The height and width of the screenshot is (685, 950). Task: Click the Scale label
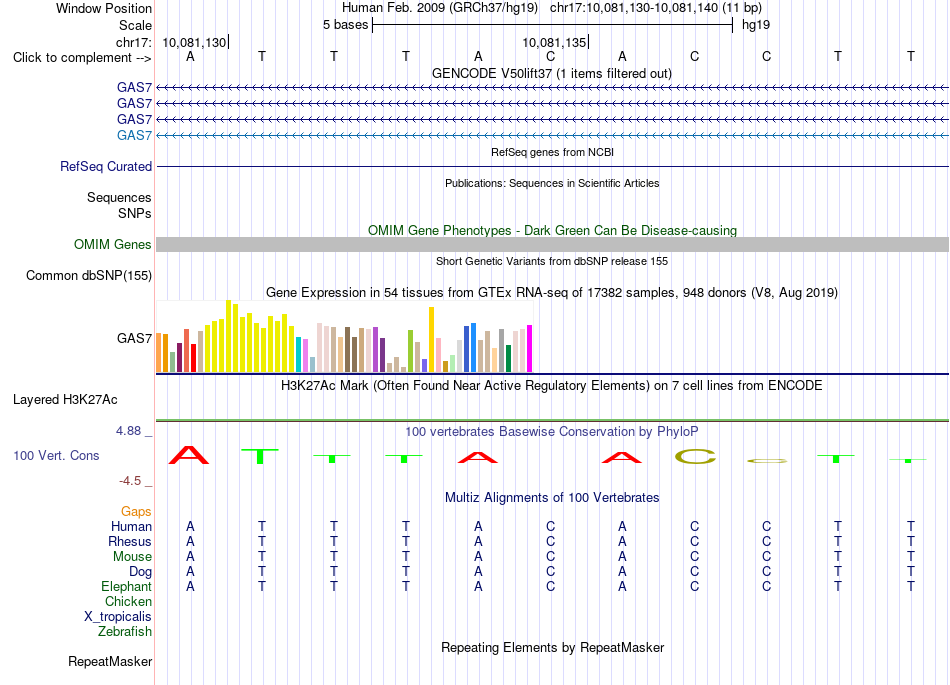pos(135,25)
